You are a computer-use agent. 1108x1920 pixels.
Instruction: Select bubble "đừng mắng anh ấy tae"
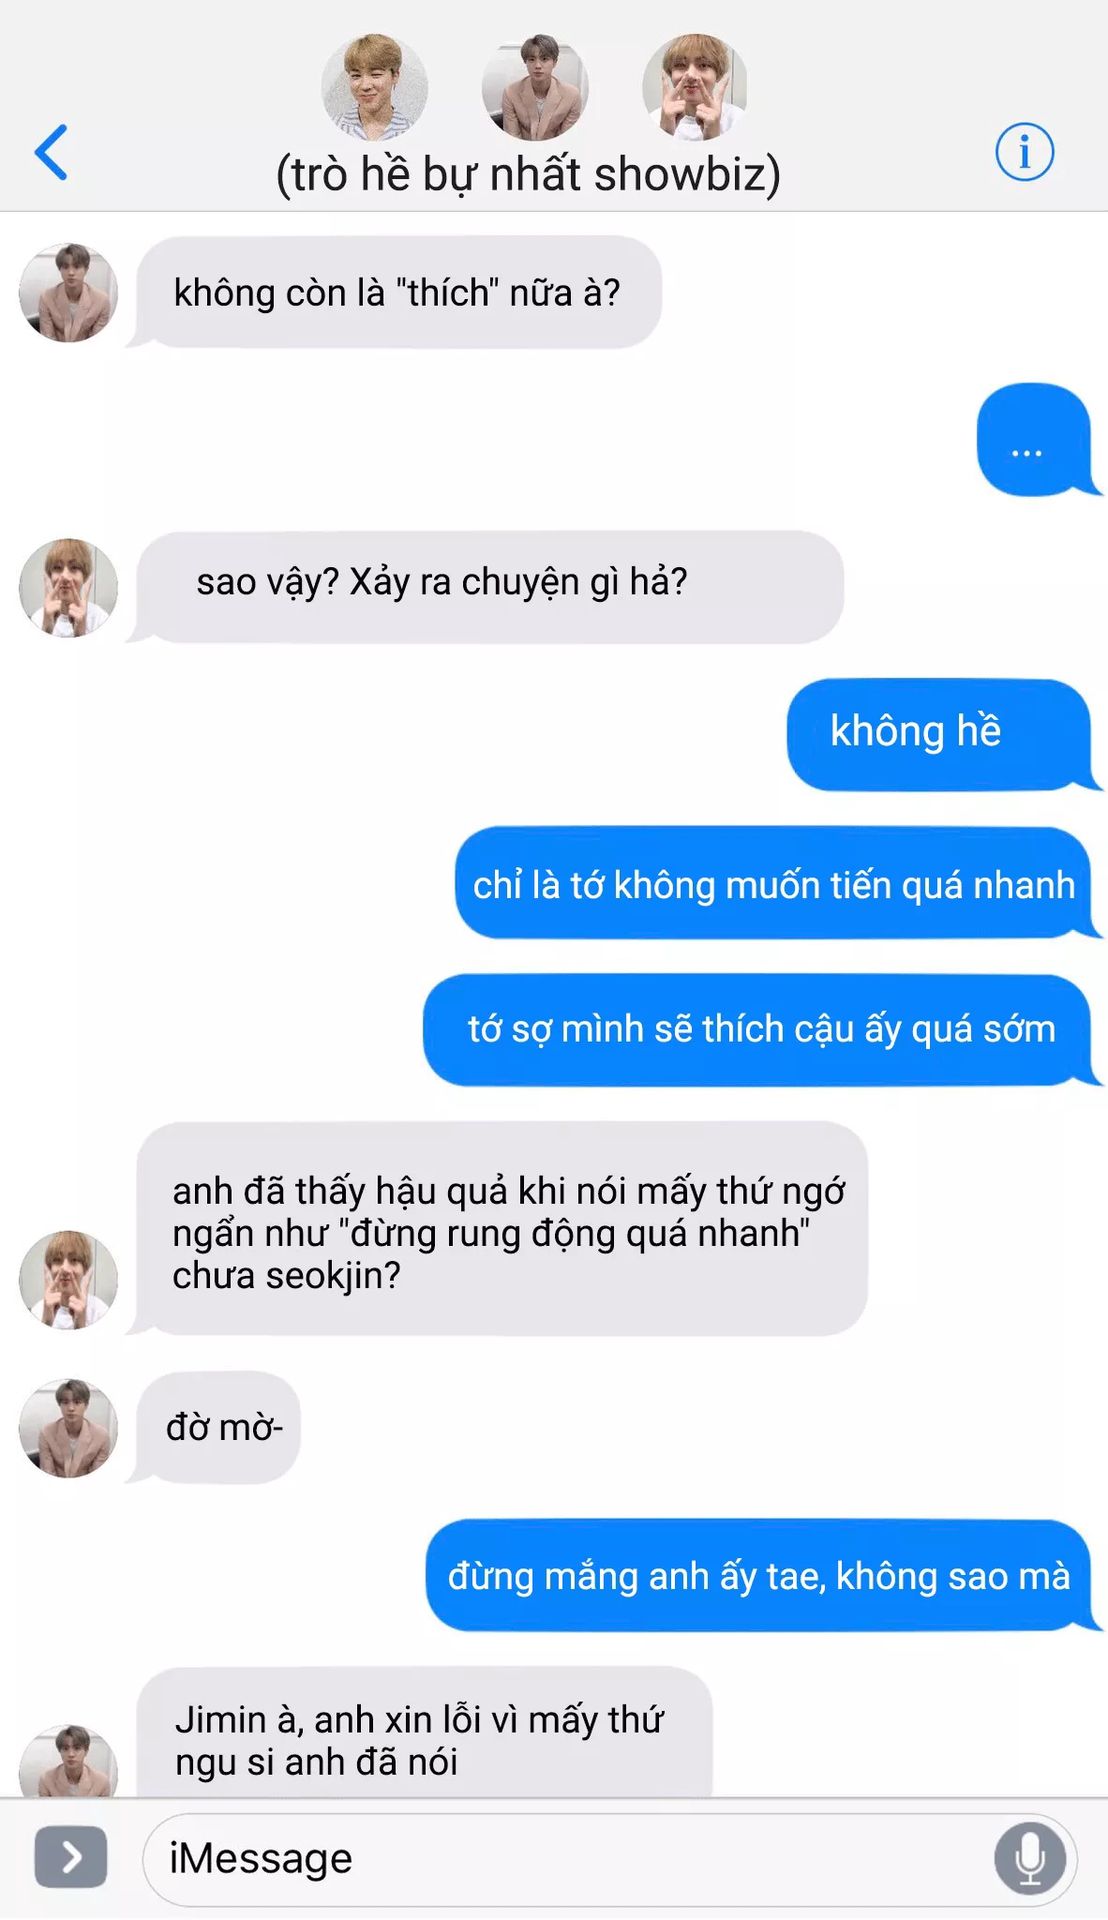(x=760, y=1575)
